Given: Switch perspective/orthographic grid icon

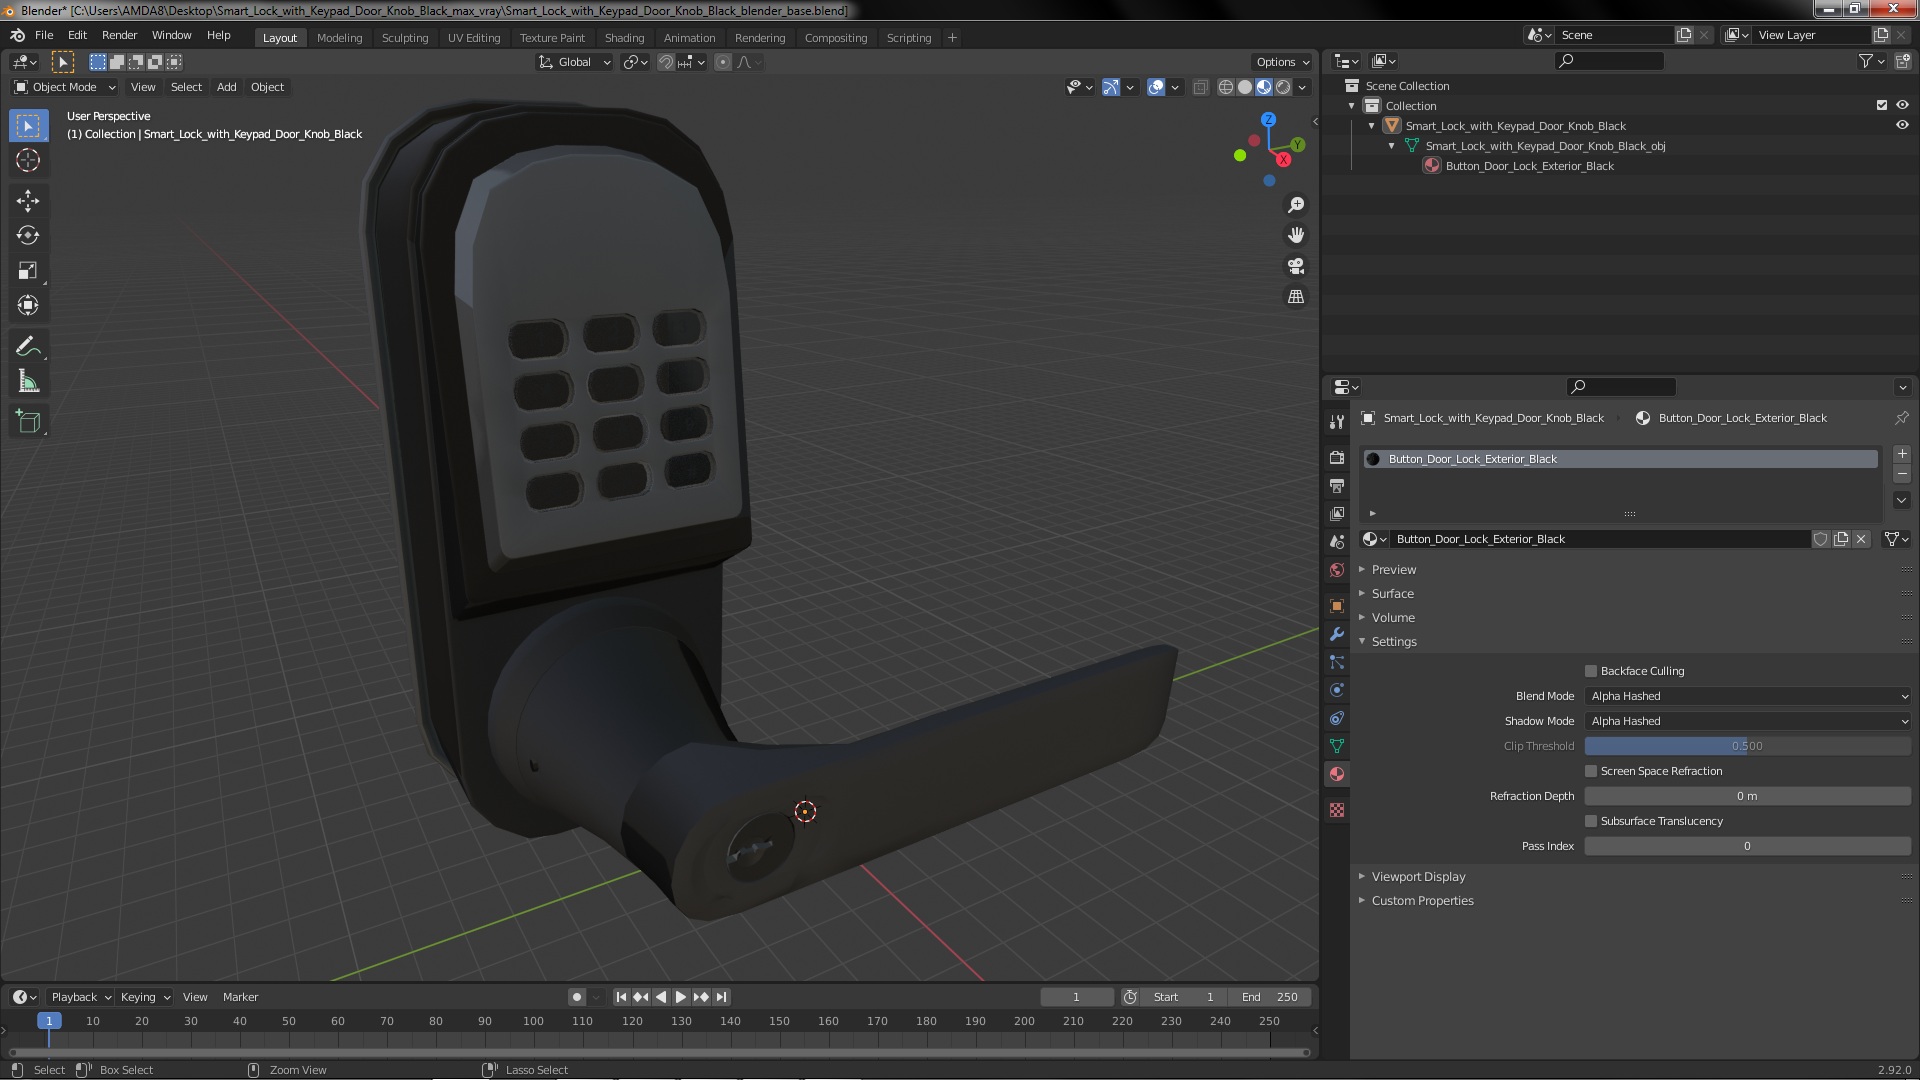Looking at the screenshot, I should (x=1296, y=297).
